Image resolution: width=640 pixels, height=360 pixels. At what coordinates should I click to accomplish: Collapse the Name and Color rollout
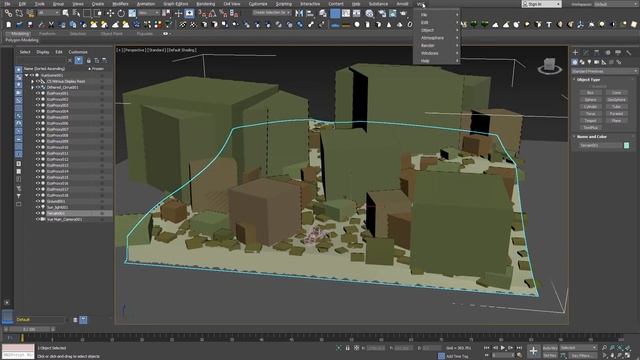[591, 137]
